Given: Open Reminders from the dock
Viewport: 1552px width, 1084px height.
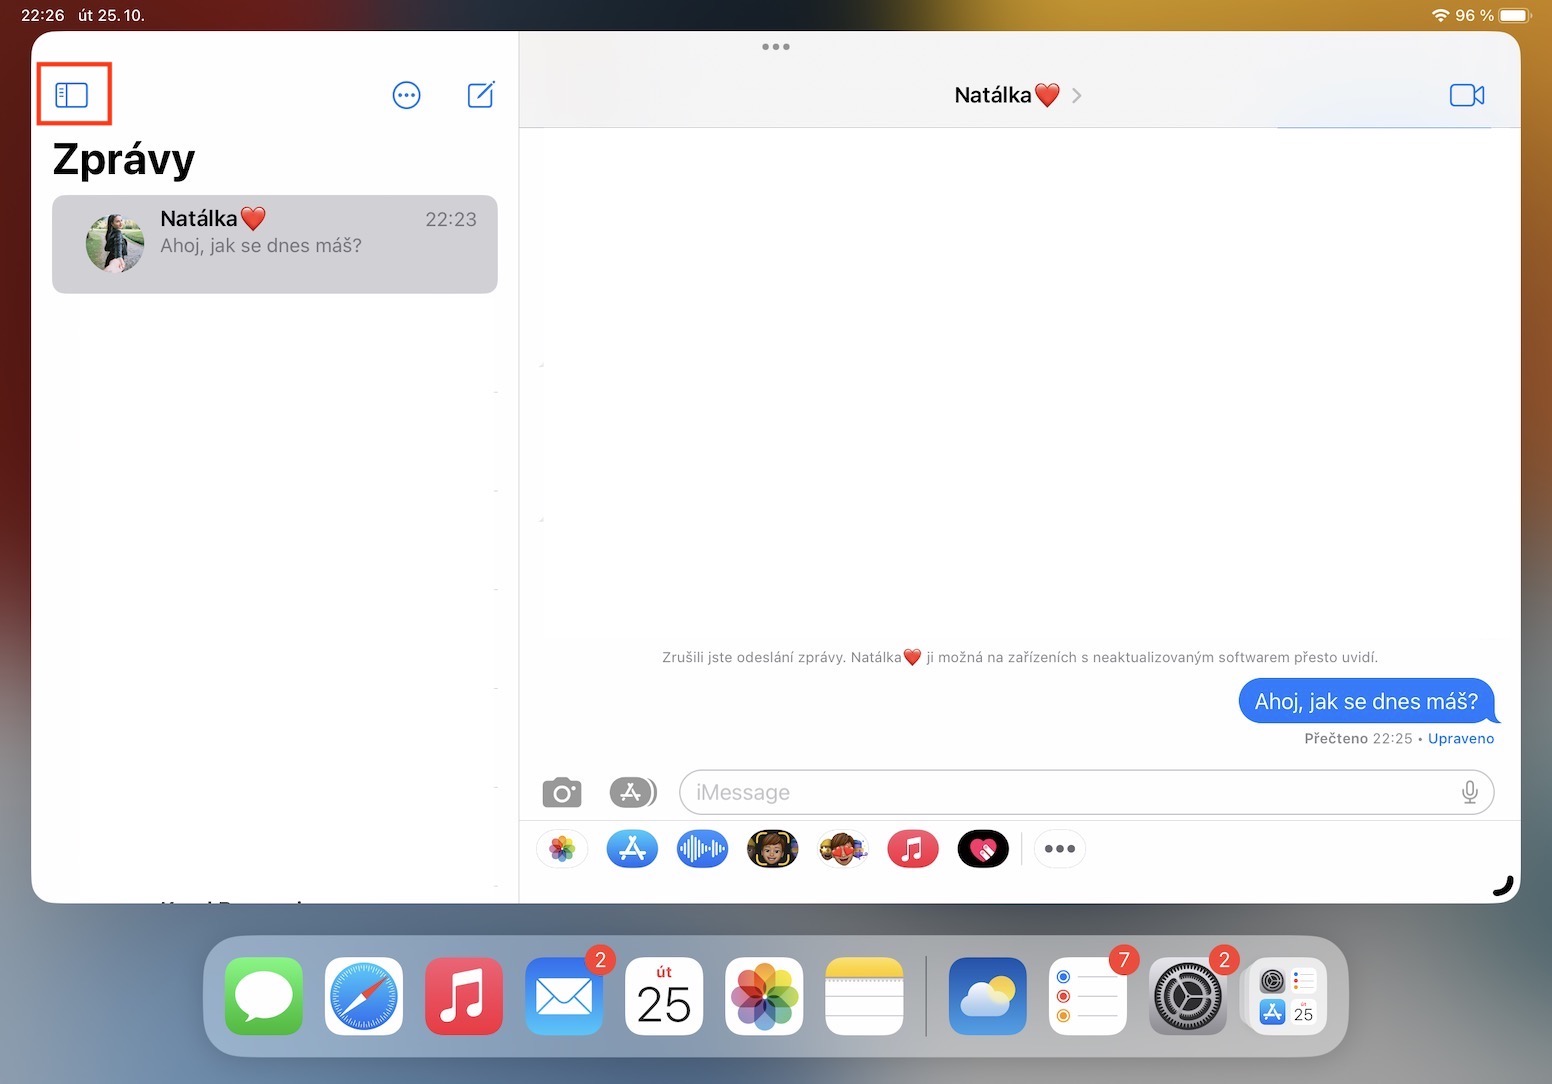Looking at the screenshot, I should 1088,996.
